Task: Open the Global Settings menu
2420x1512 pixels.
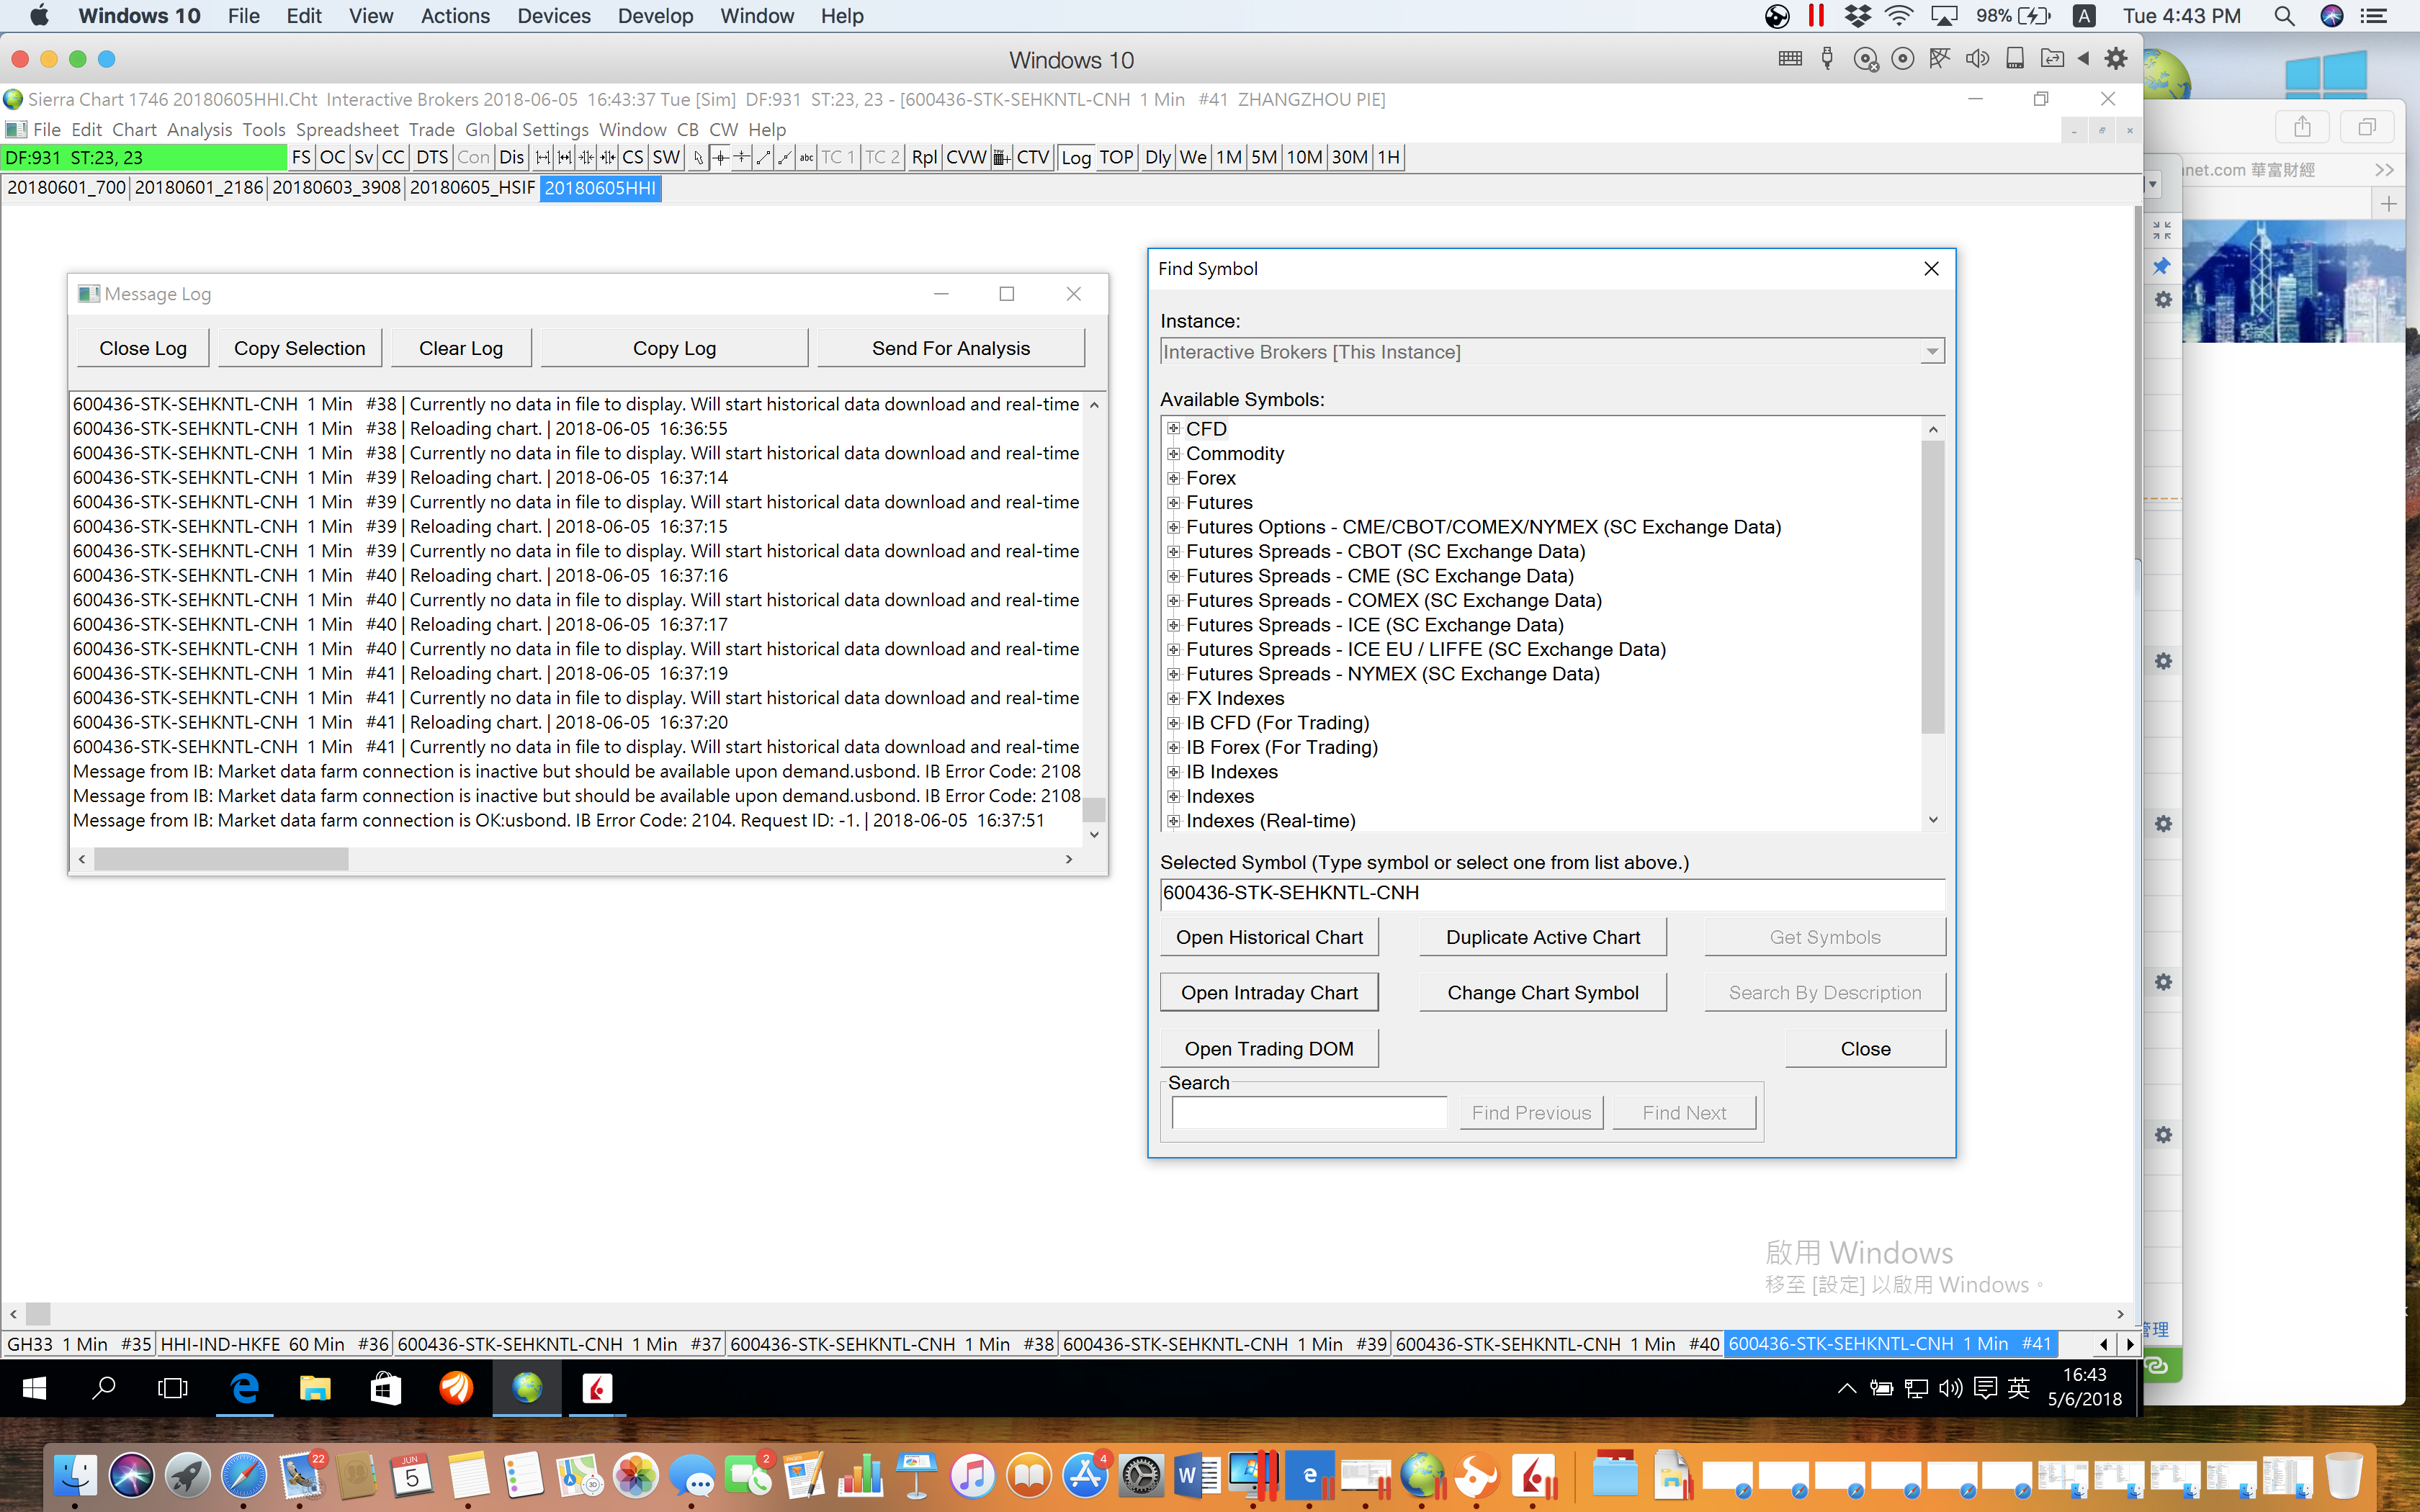Action: click(526, 130)
